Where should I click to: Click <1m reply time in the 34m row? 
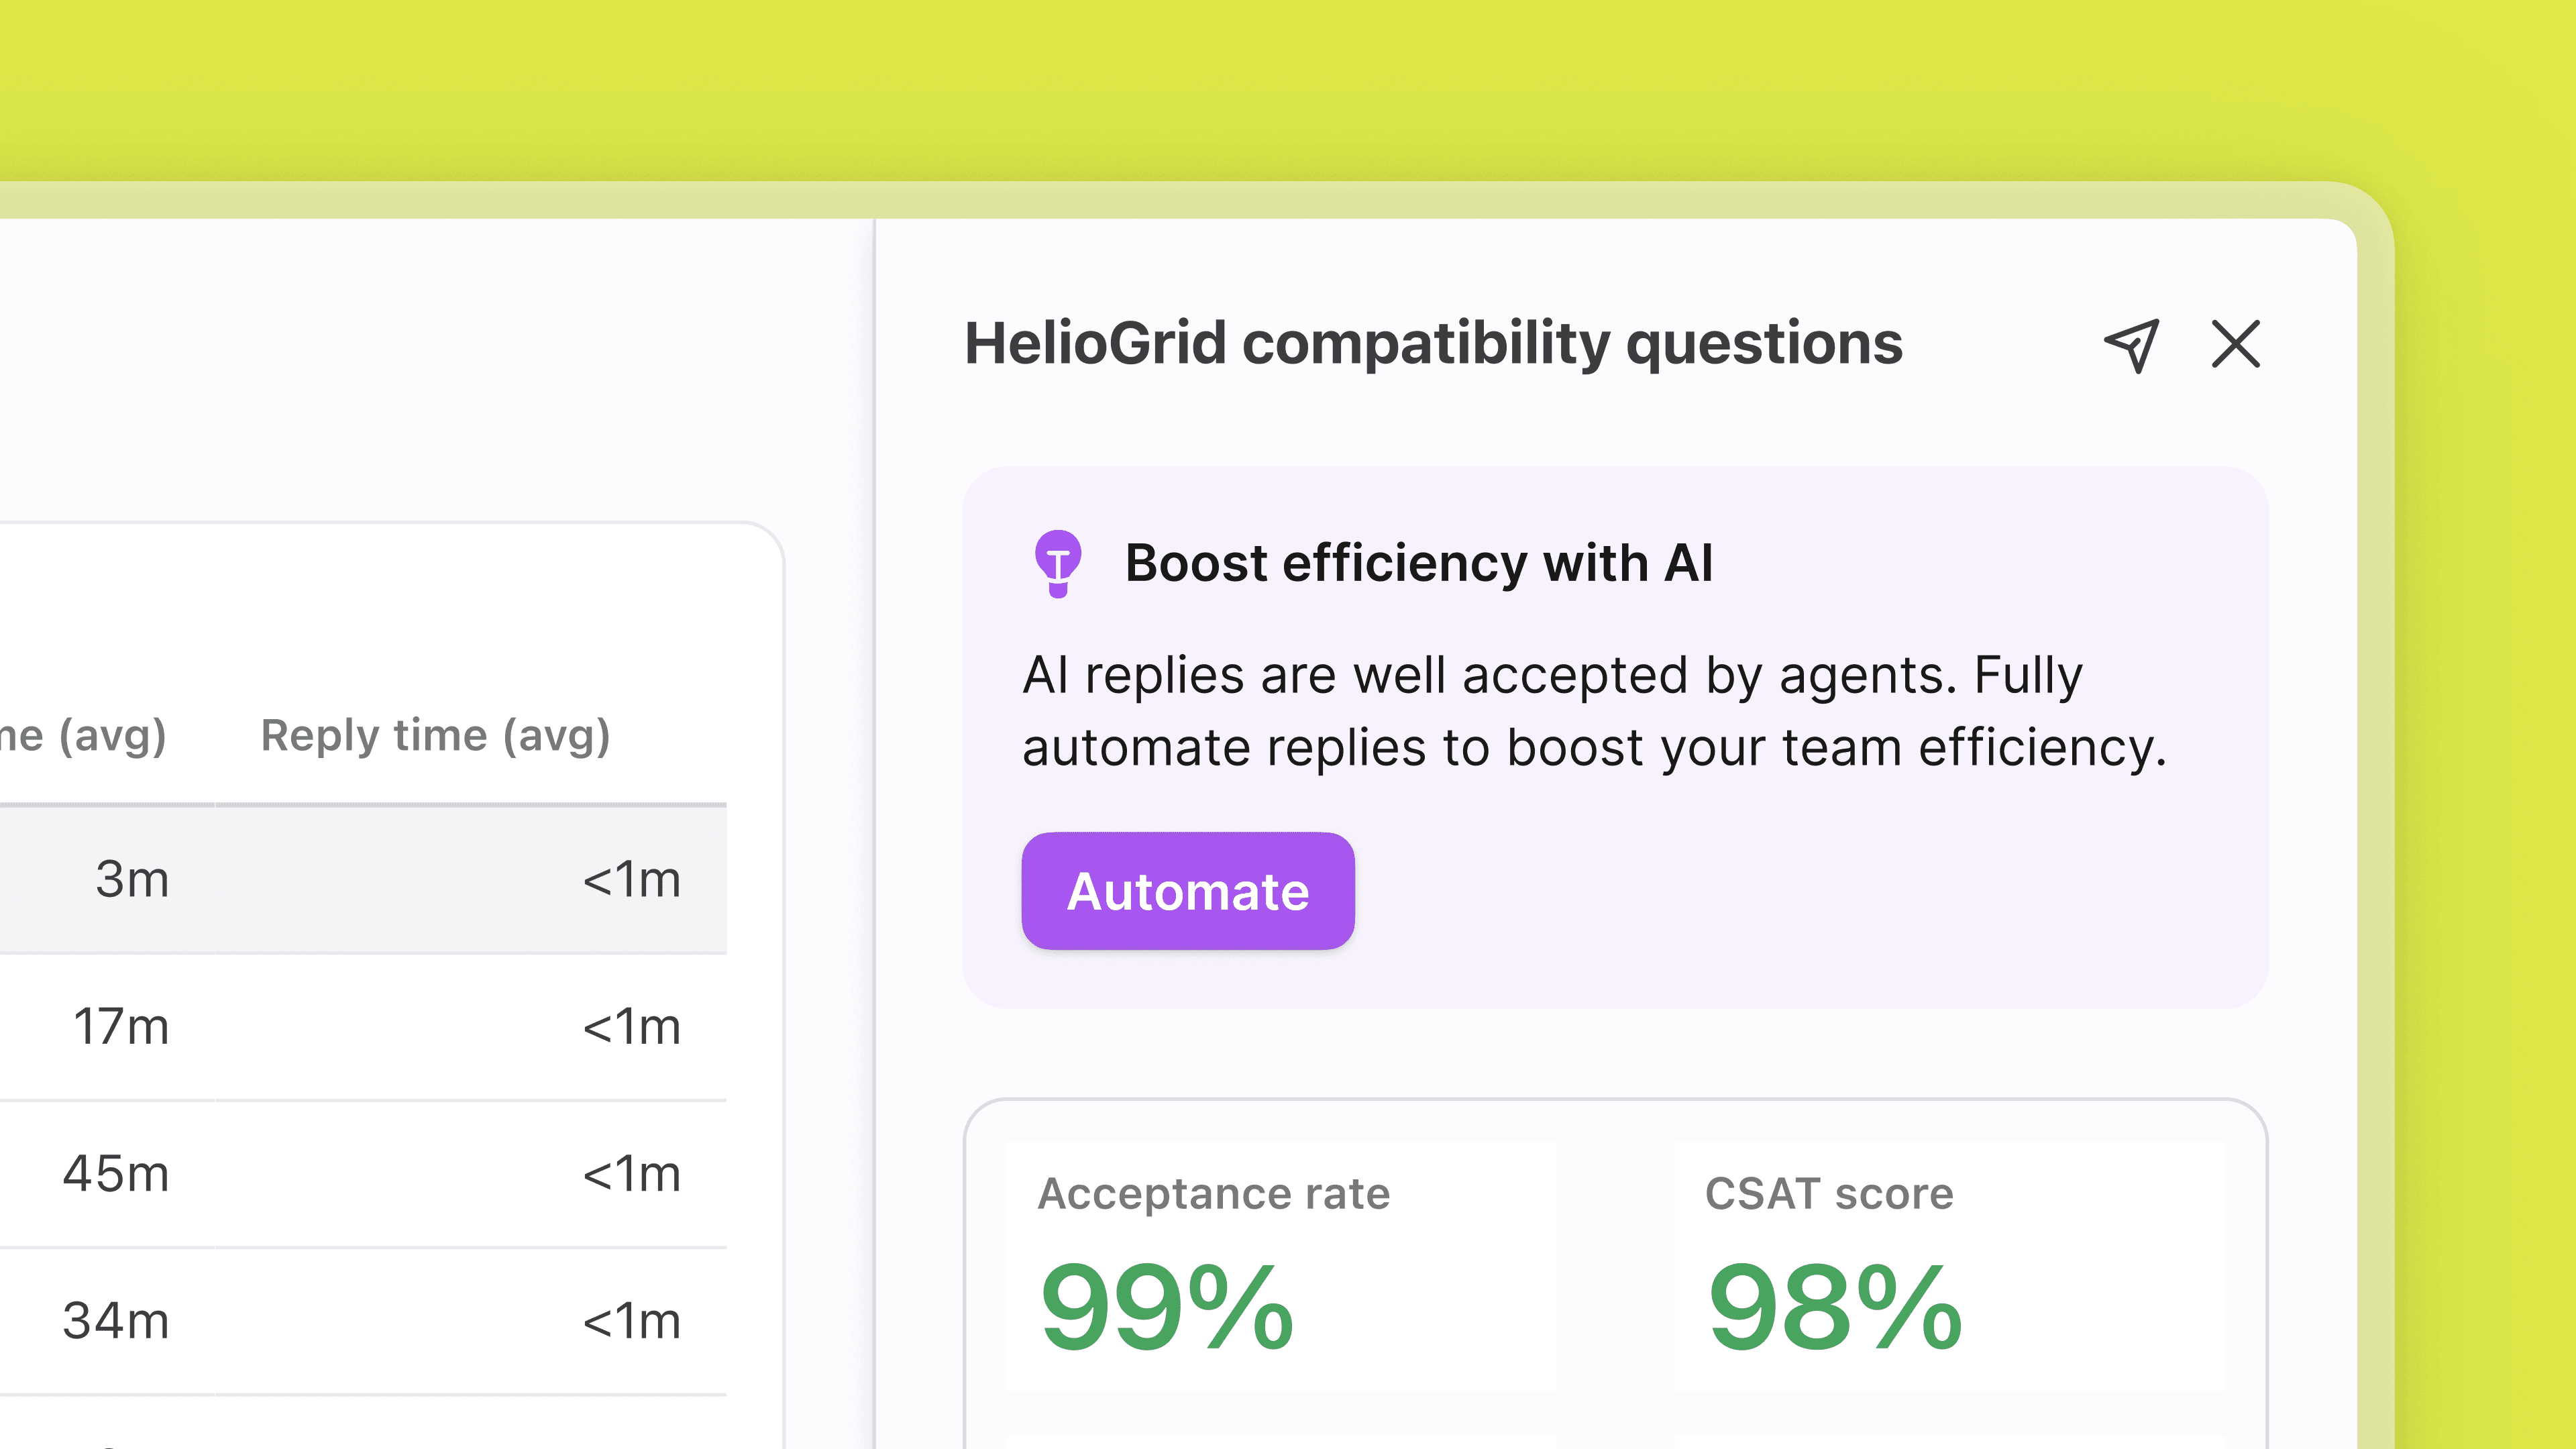pyautogui.click(x=632, y=1321)
